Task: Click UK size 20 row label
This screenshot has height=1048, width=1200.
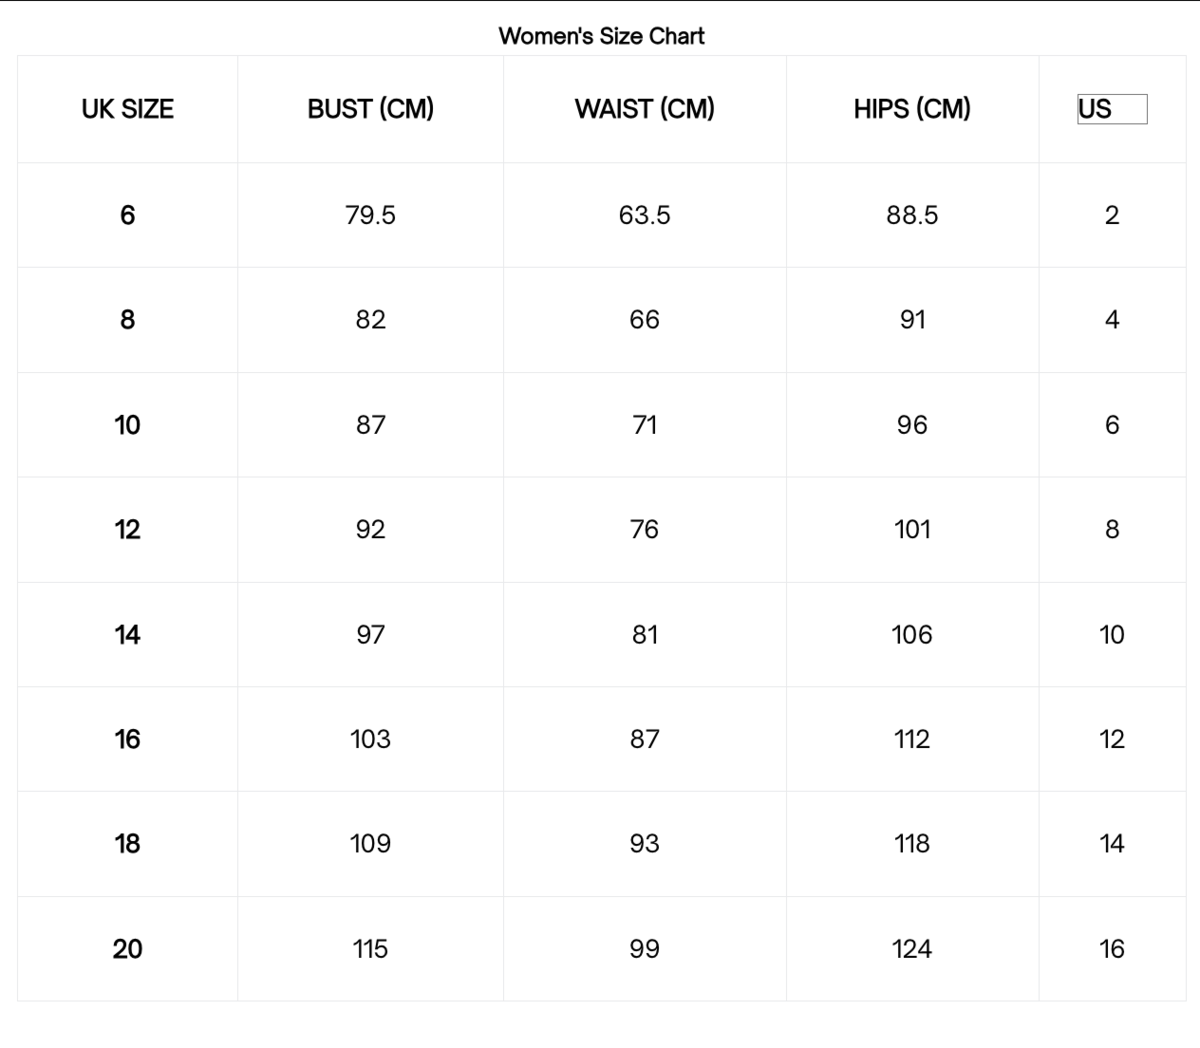Action: pos(127,949)
